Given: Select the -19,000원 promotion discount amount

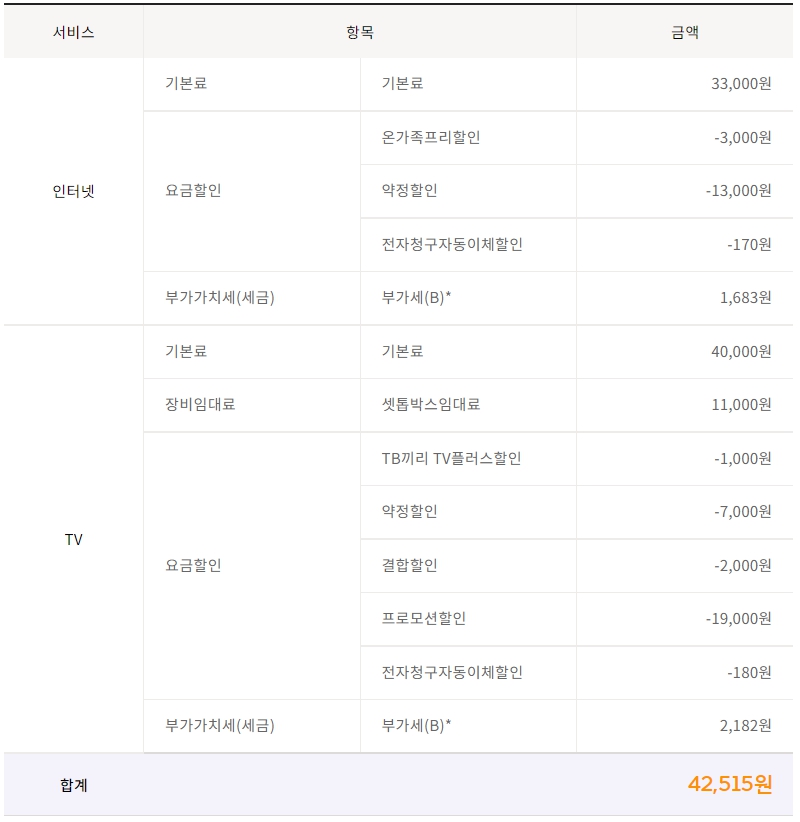Looking at the screenshot, I should (738, 619).
